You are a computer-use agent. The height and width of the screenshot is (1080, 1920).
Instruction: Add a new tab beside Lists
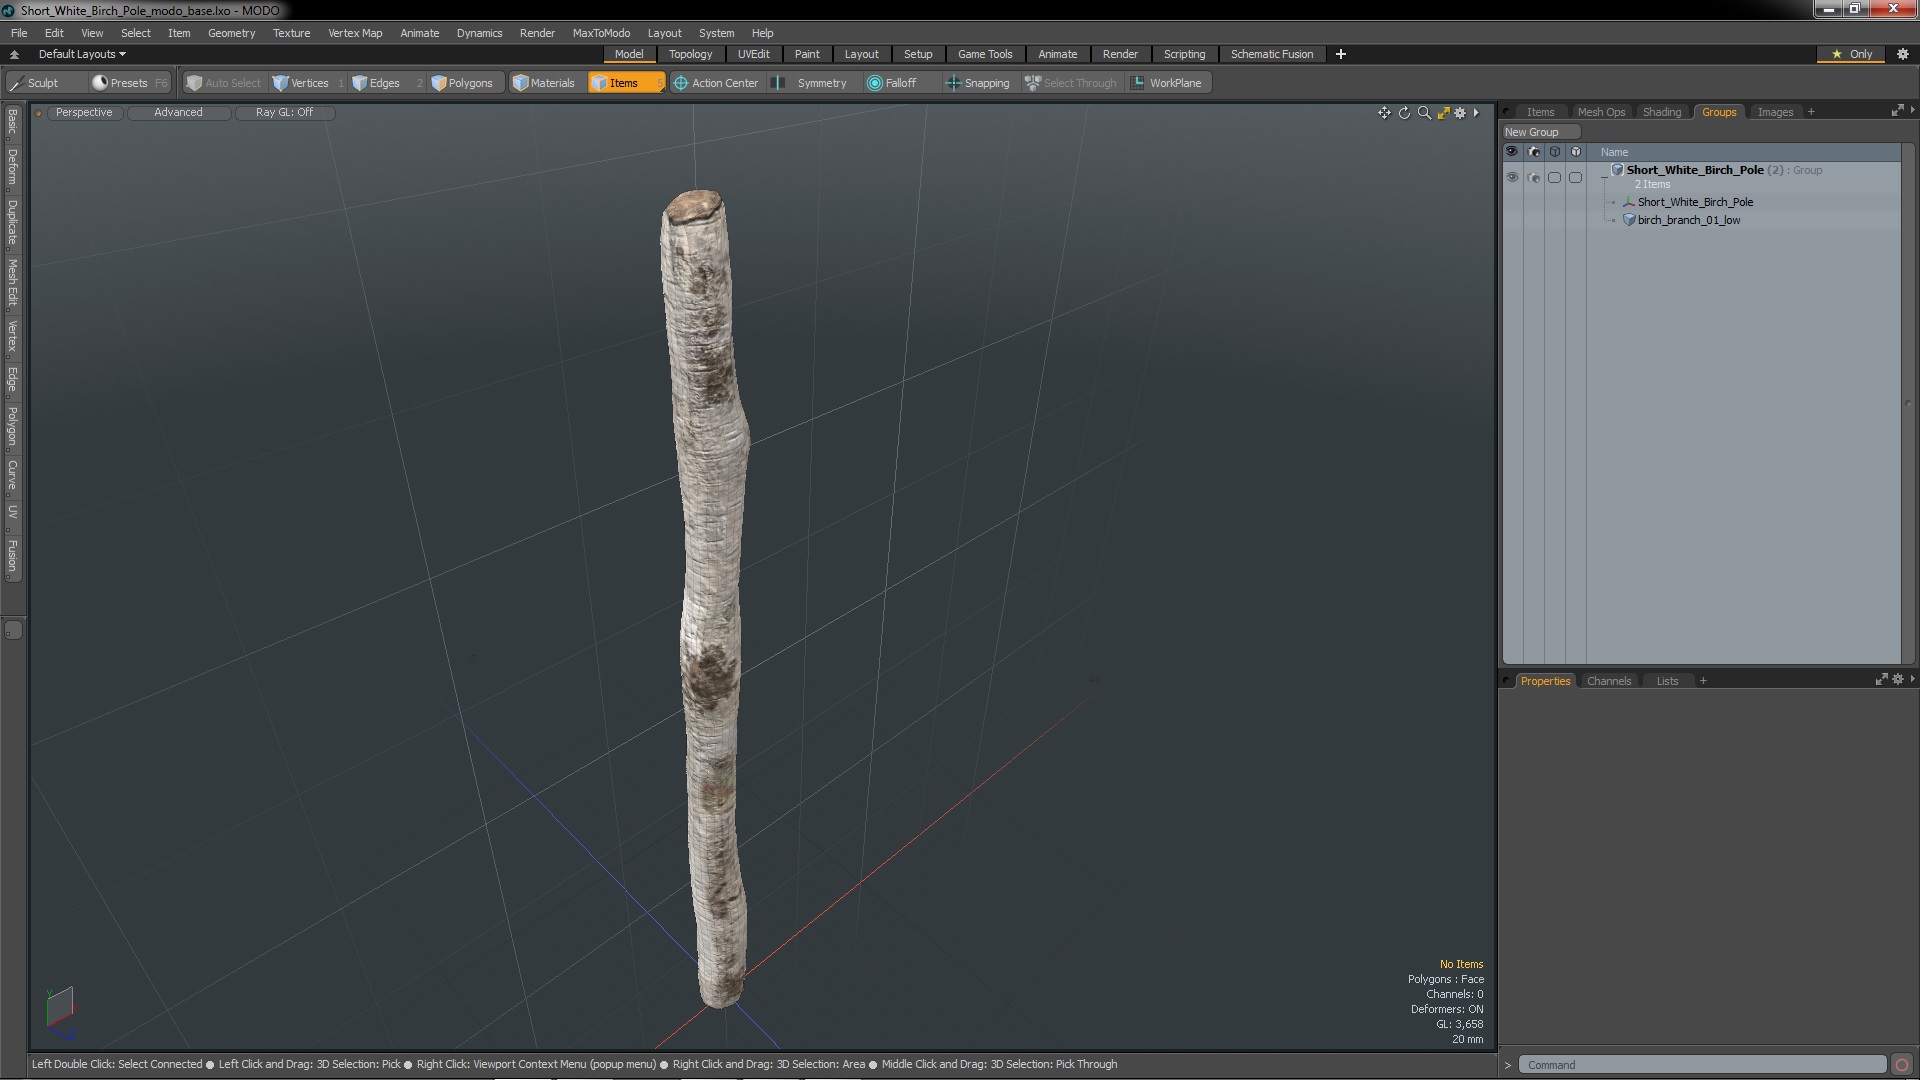[1703, 681]
